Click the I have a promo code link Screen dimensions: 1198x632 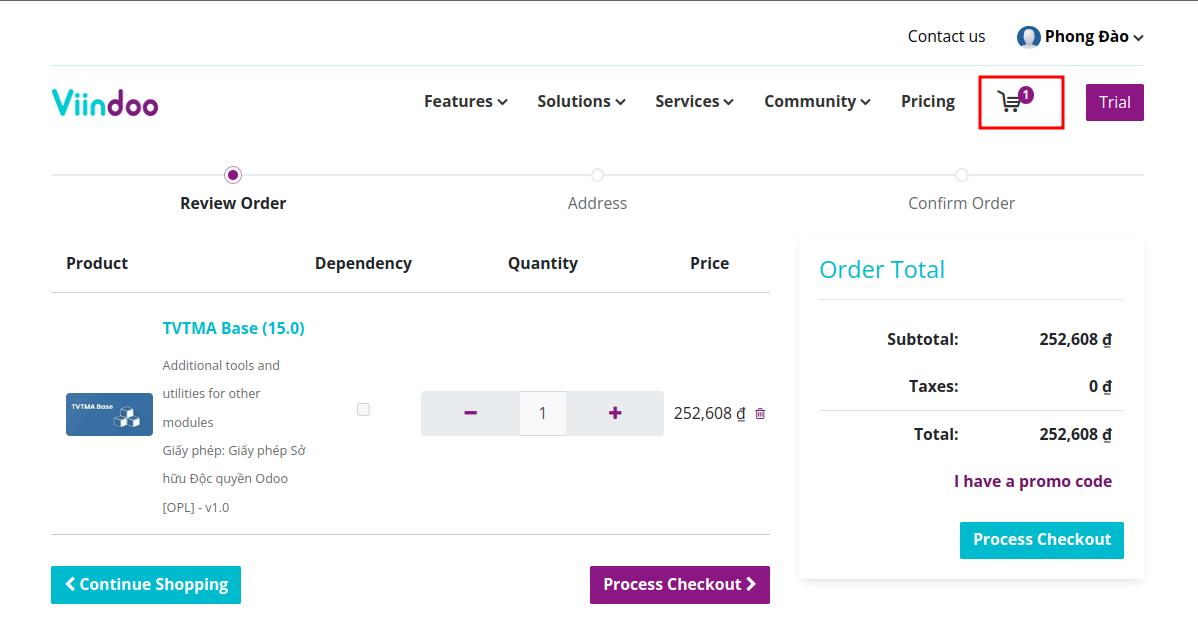[x=1032, y=481]
